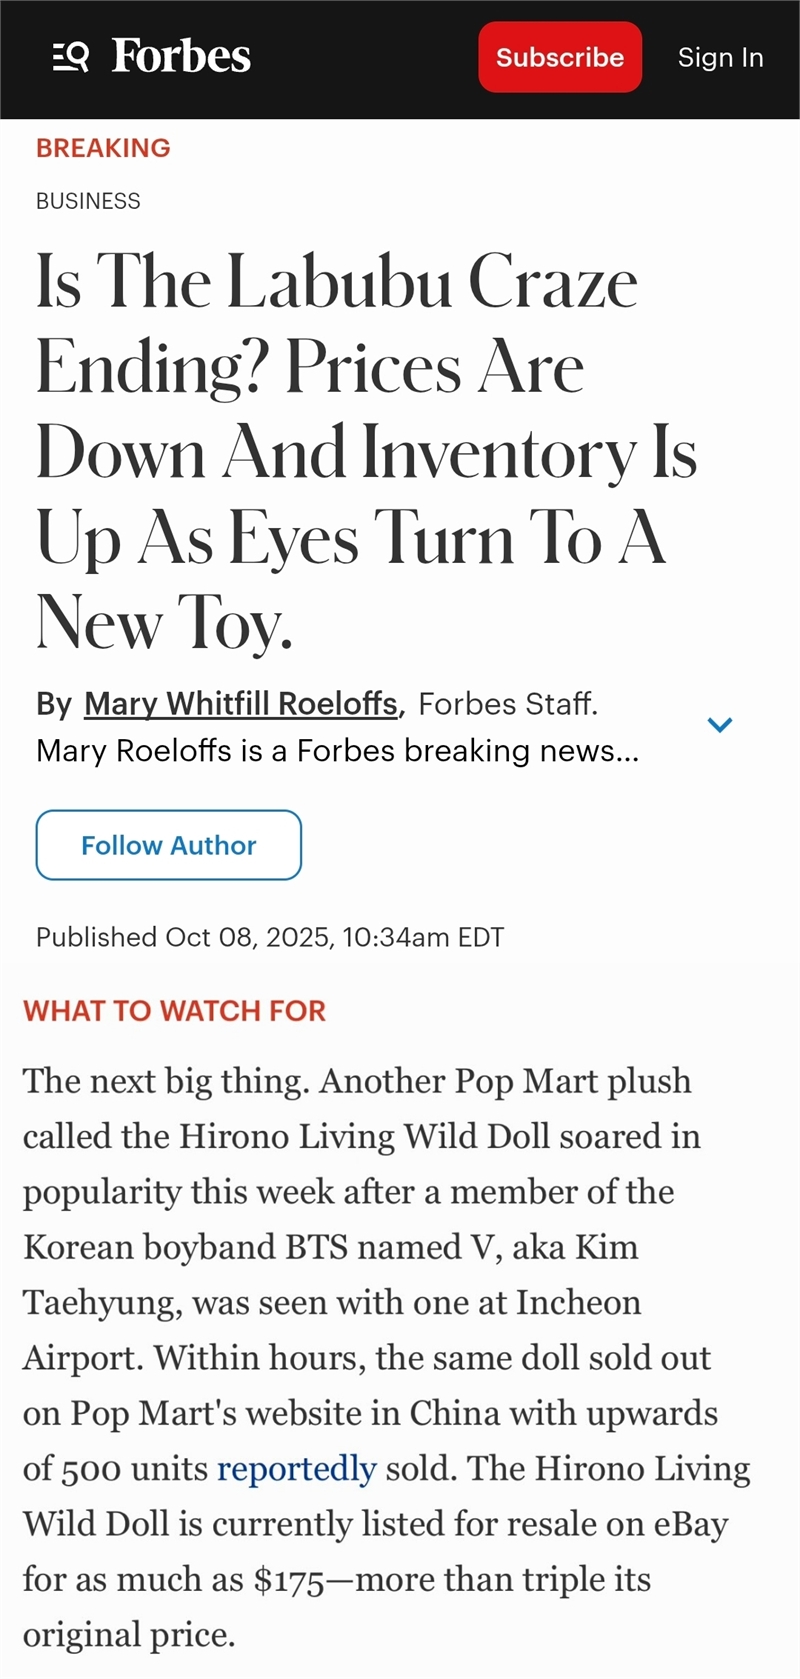Click the BREAKING label
The width and height of the screenshot is (800, 1679).
(x=103, y=148)
